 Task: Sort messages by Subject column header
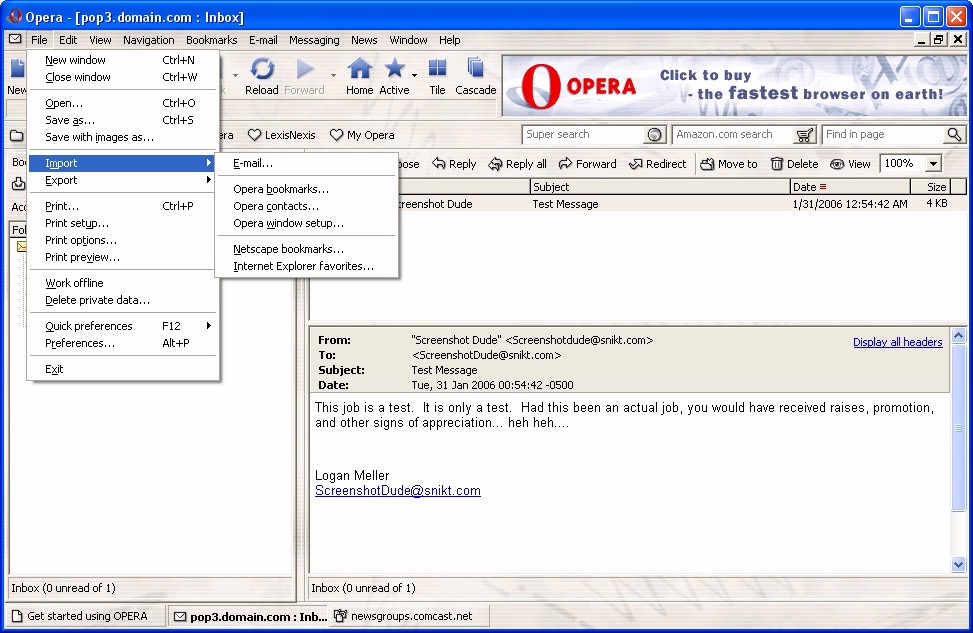click(x=660, y=187)
